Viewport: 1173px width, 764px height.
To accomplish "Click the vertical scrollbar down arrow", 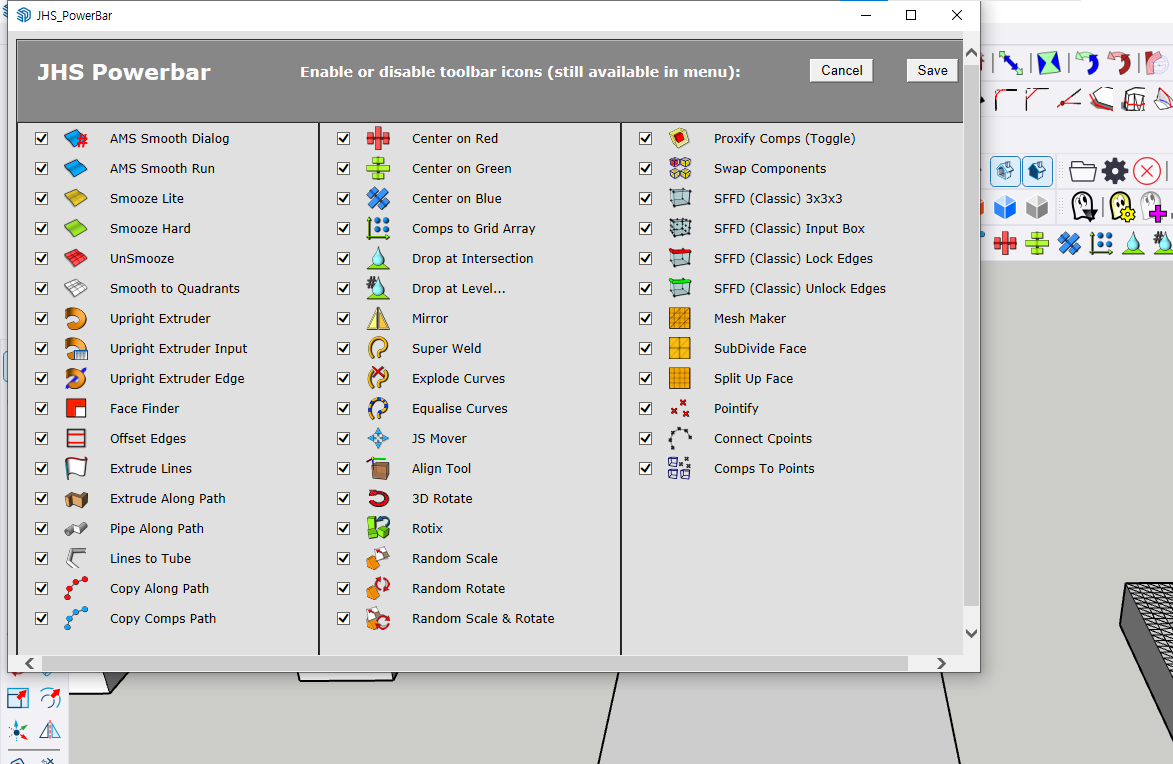I will coord(971,633).
